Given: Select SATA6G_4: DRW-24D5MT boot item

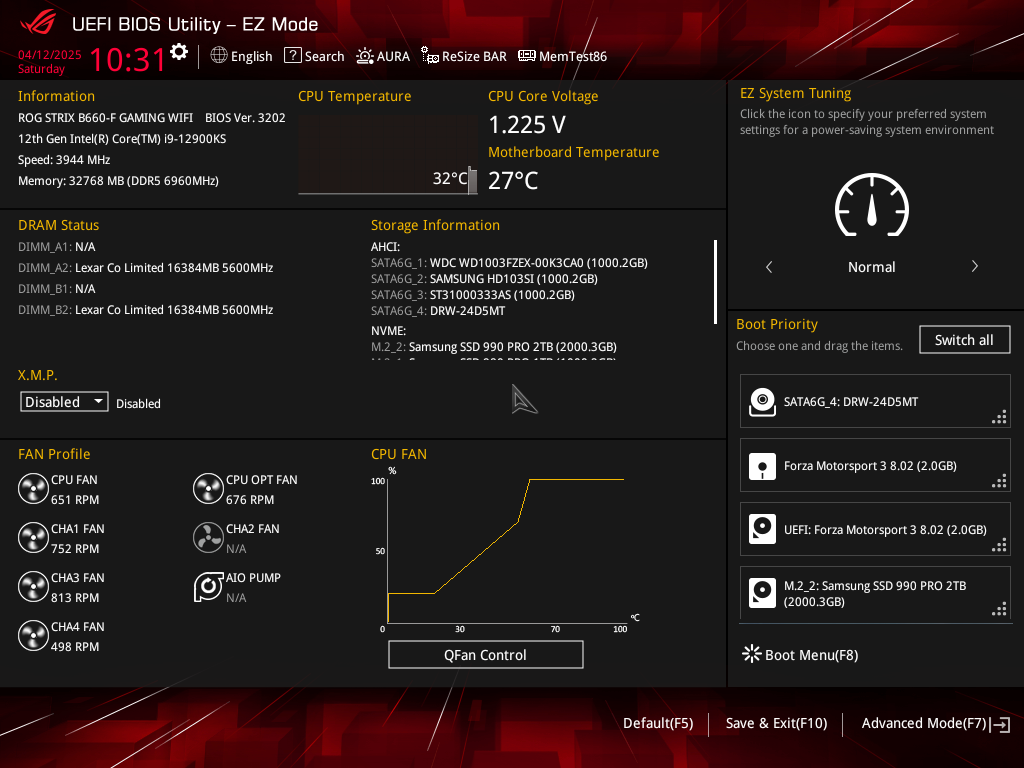Looking at the screenshot, I should 875,401.
